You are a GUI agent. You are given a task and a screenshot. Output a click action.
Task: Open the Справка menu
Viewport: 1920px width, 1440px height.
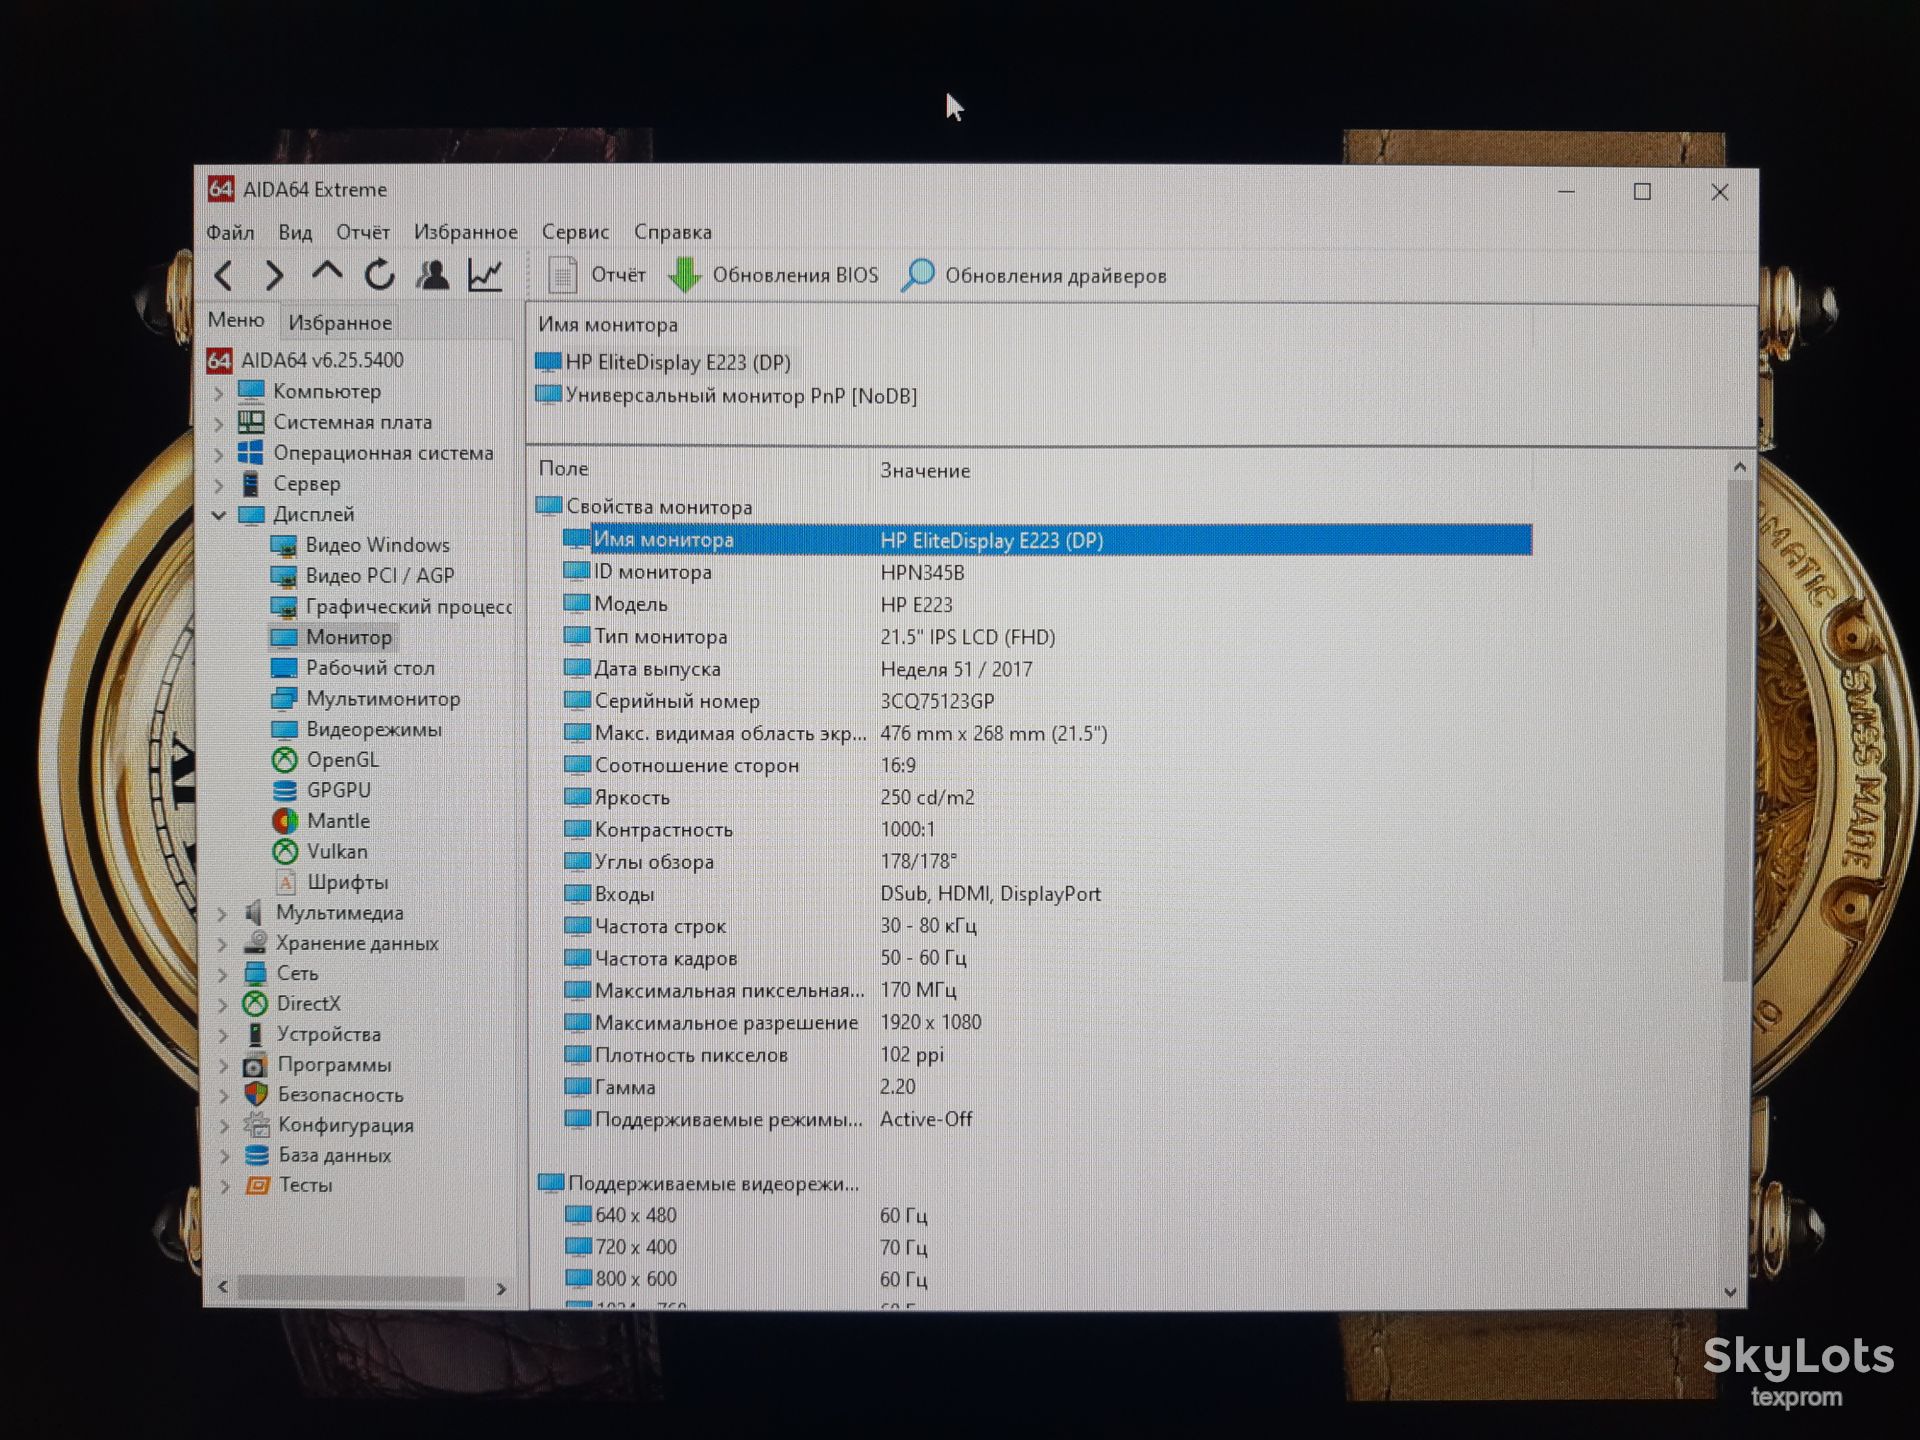tap(673, 232)
